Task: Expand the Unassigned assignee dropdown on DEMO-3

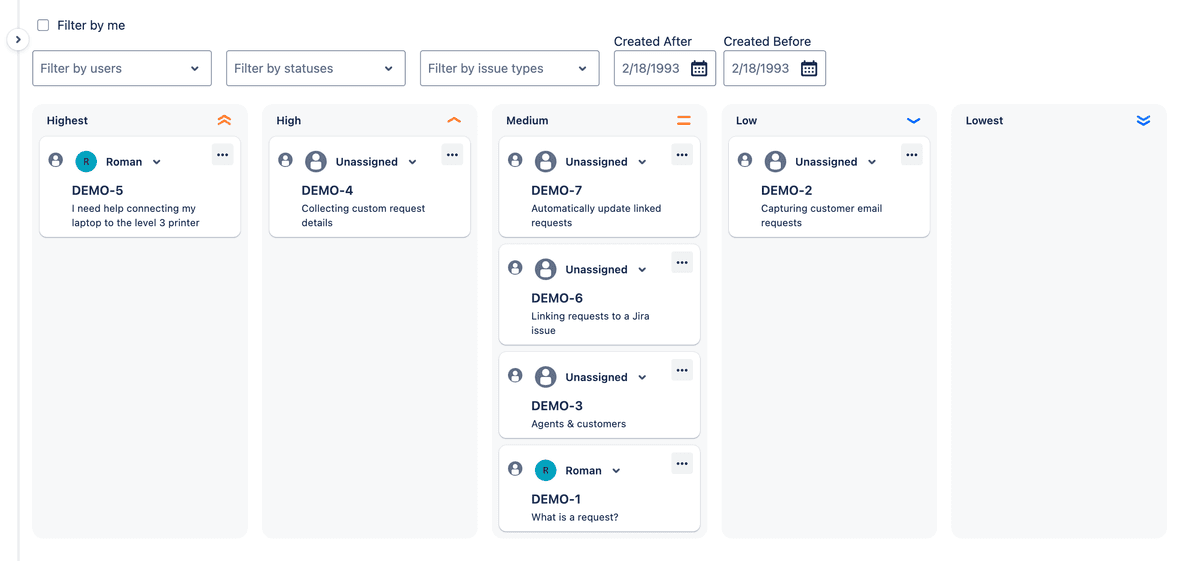Action: tap(642, 378)
